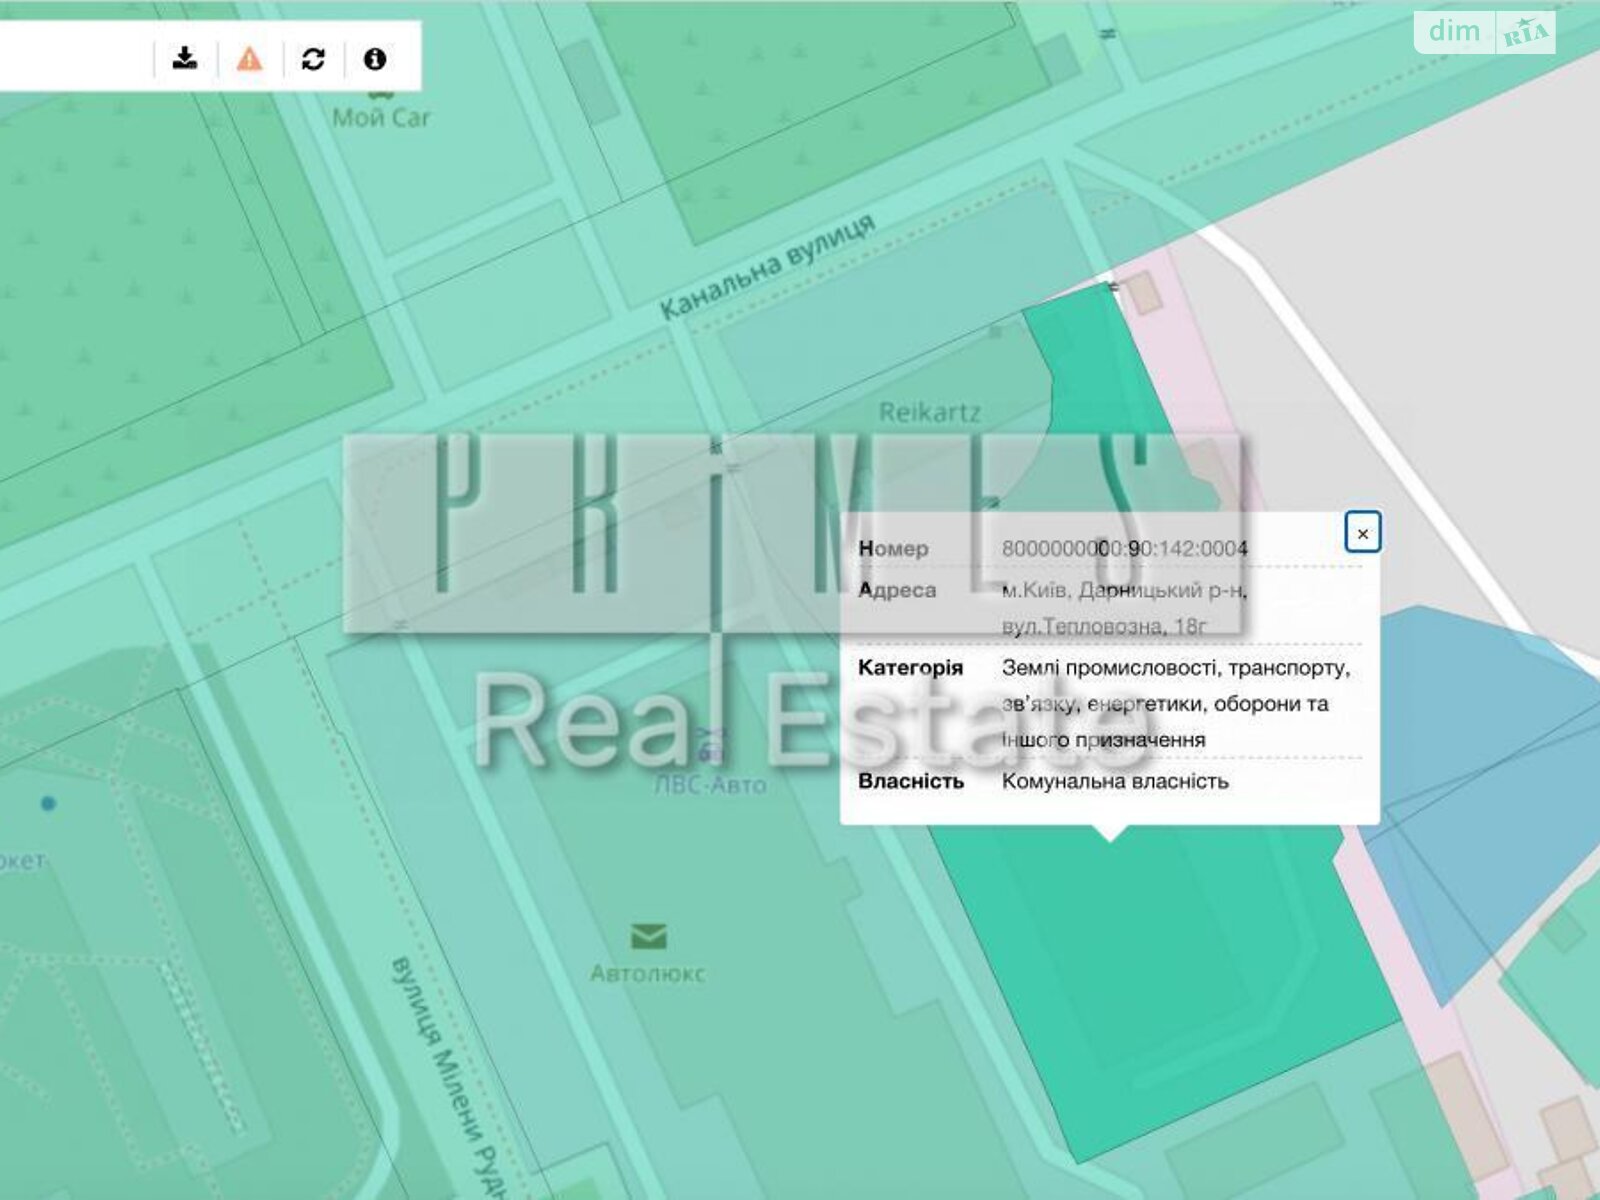Image resolution: width=1600 pixels, height=1200 pixels.
Task: Click the download icon in the toolbar
Action: click(x=185, y=58)
